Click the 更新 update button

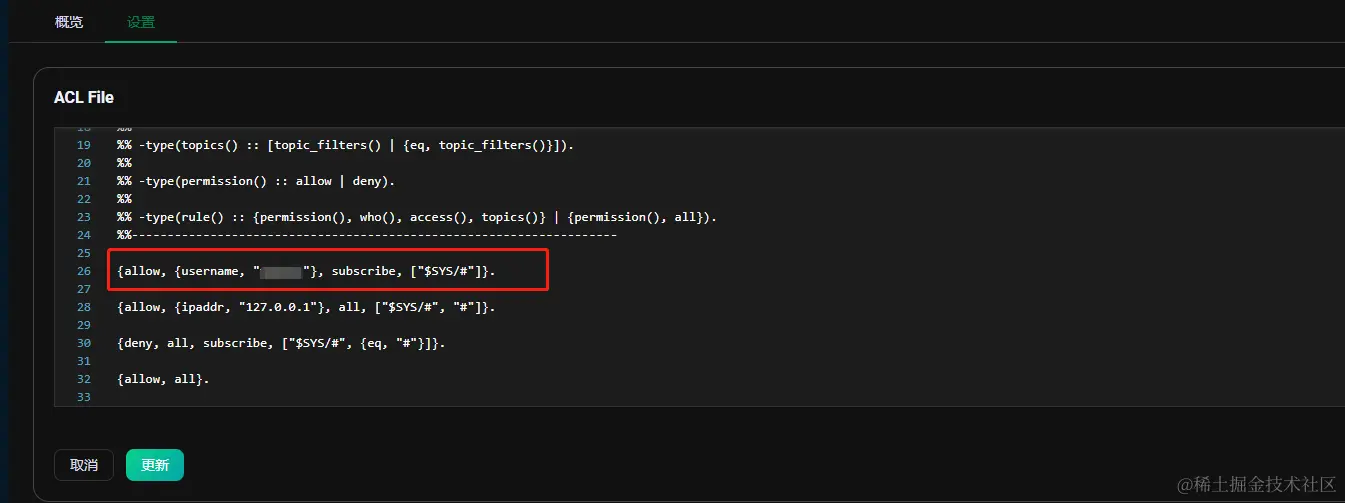[155, 465]
